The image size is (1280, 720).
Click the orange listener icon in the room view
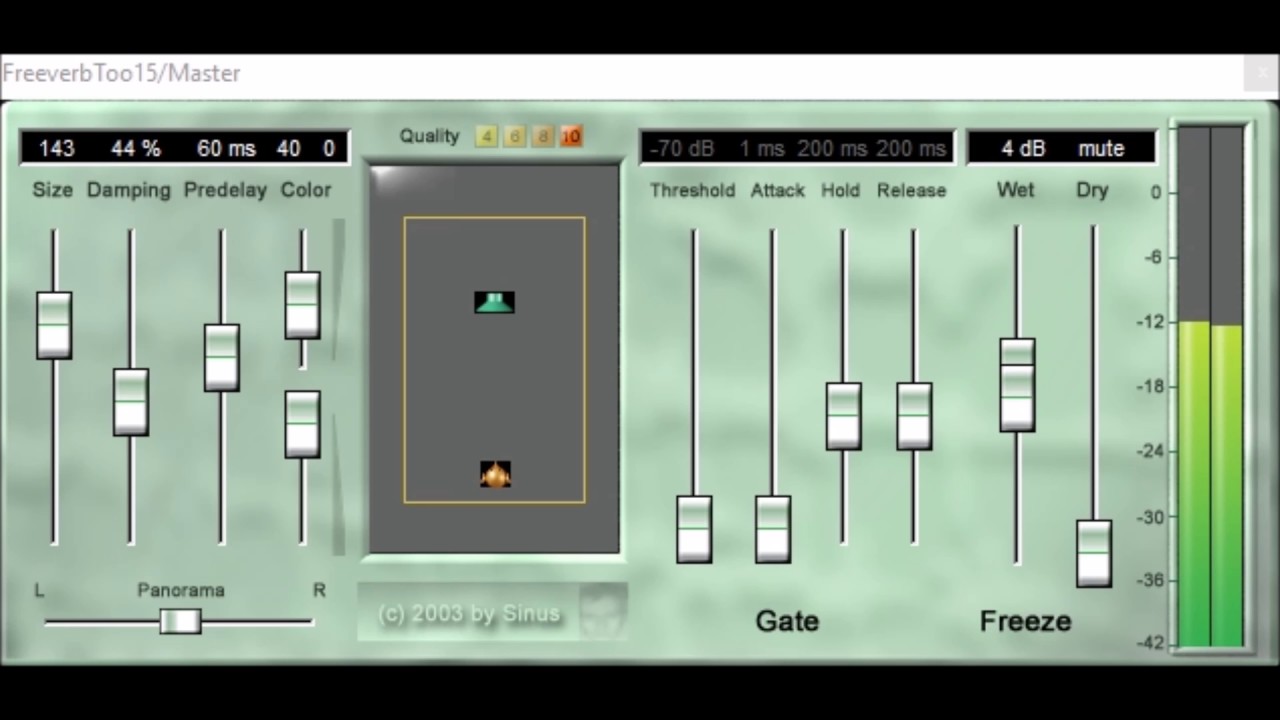point(495,474)
